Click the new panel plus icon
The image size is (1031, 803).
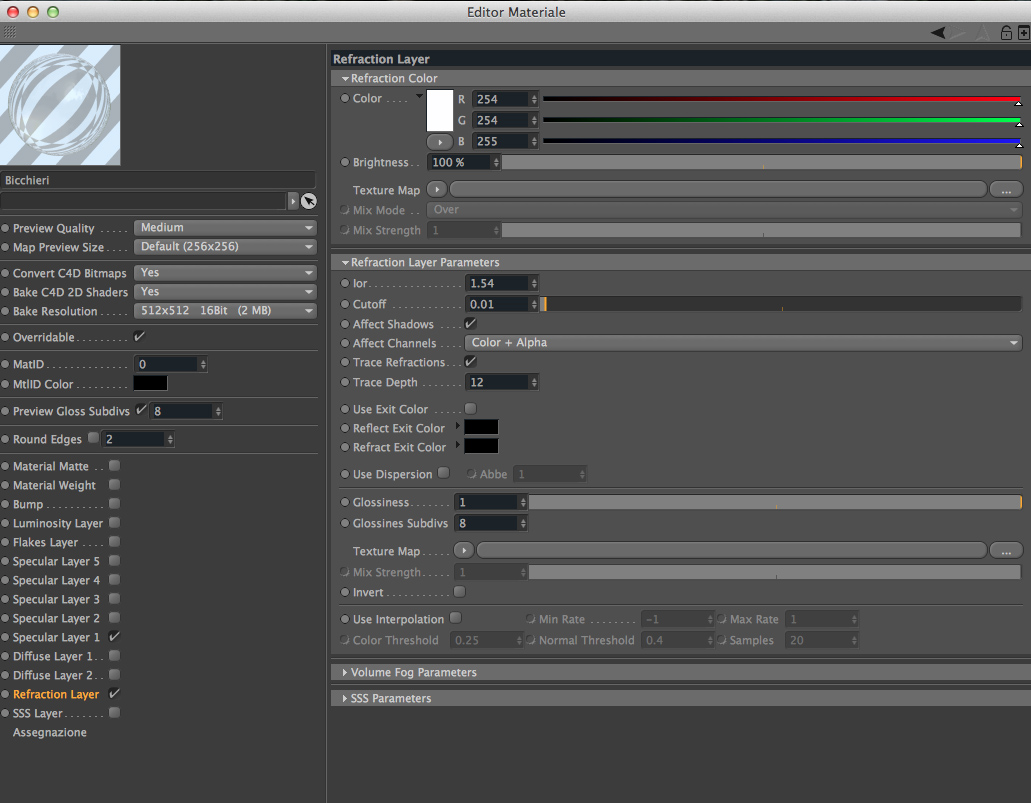coord(1024,32)
